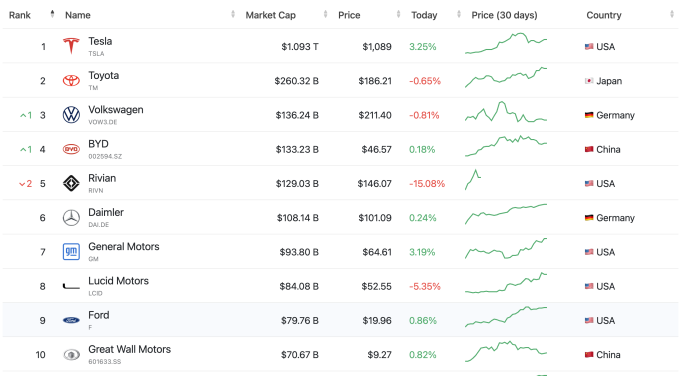Screen dimensions: 680x376
Task: View Tesla 30-day price chart
Action: point(506,43)
